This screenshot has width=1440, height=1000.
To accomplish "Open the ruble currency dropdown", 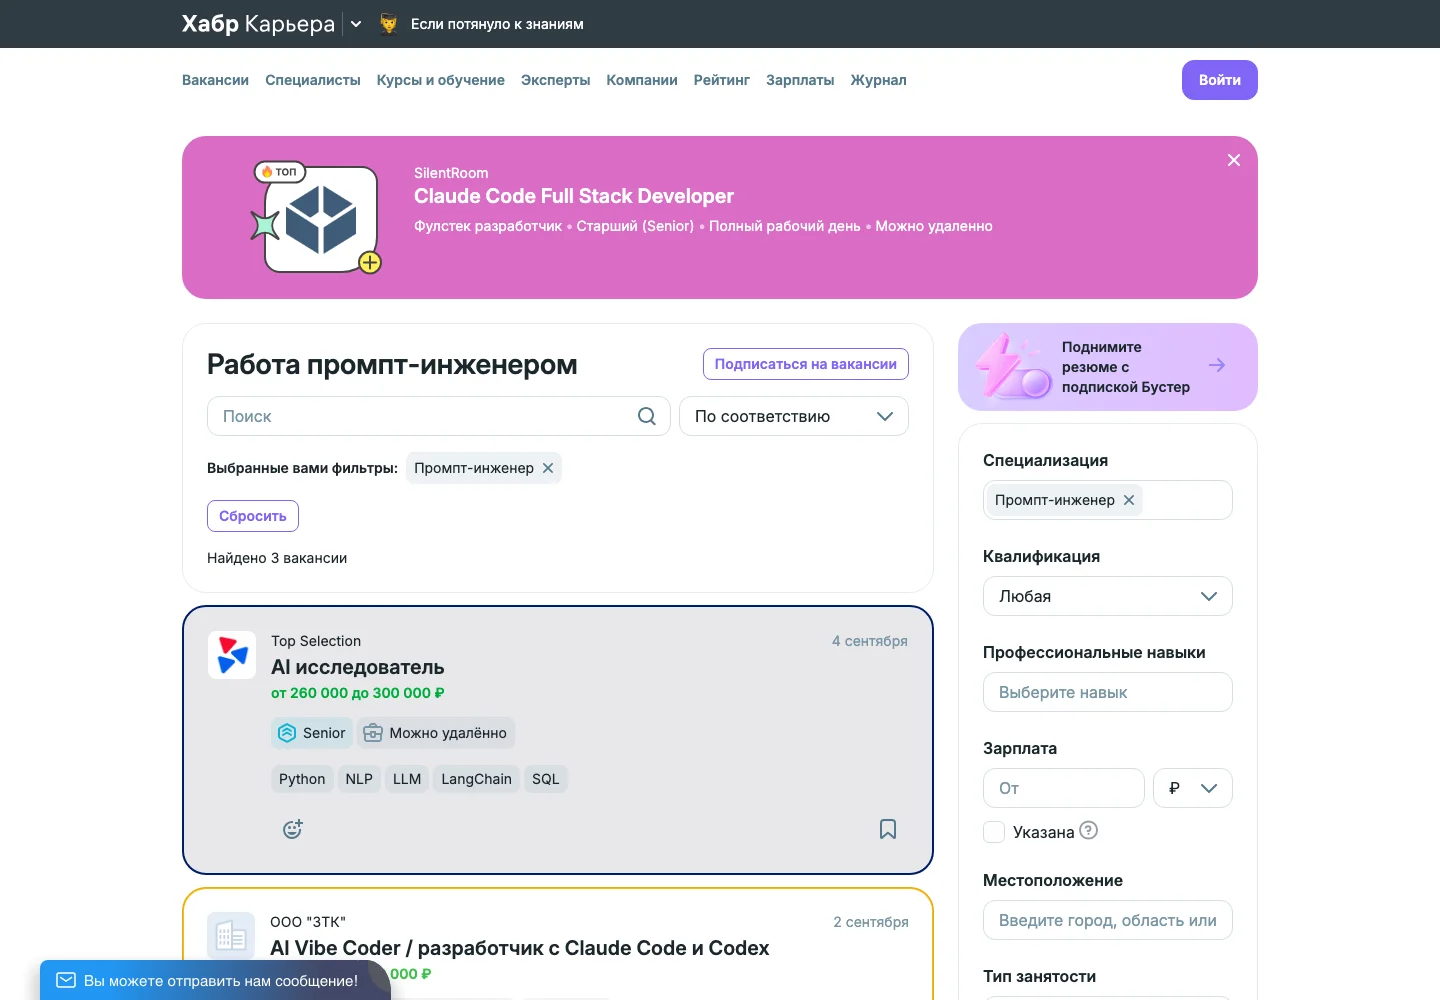I will pos(1193,788).
